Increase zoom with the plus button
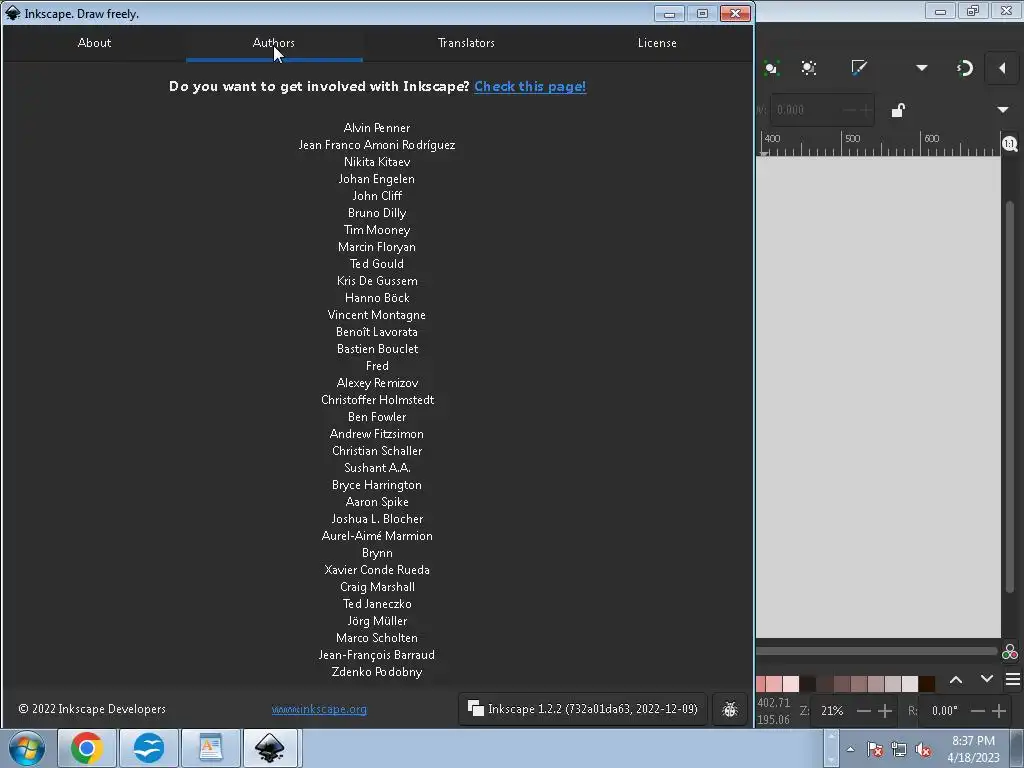 pos(885,711)
